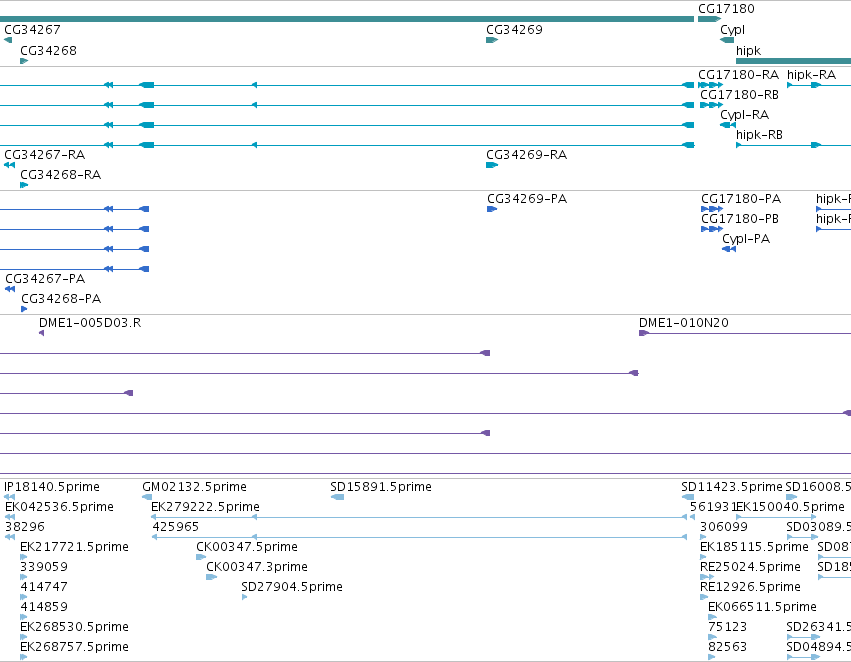Select the 414859 EST label

tap(44, 607)
